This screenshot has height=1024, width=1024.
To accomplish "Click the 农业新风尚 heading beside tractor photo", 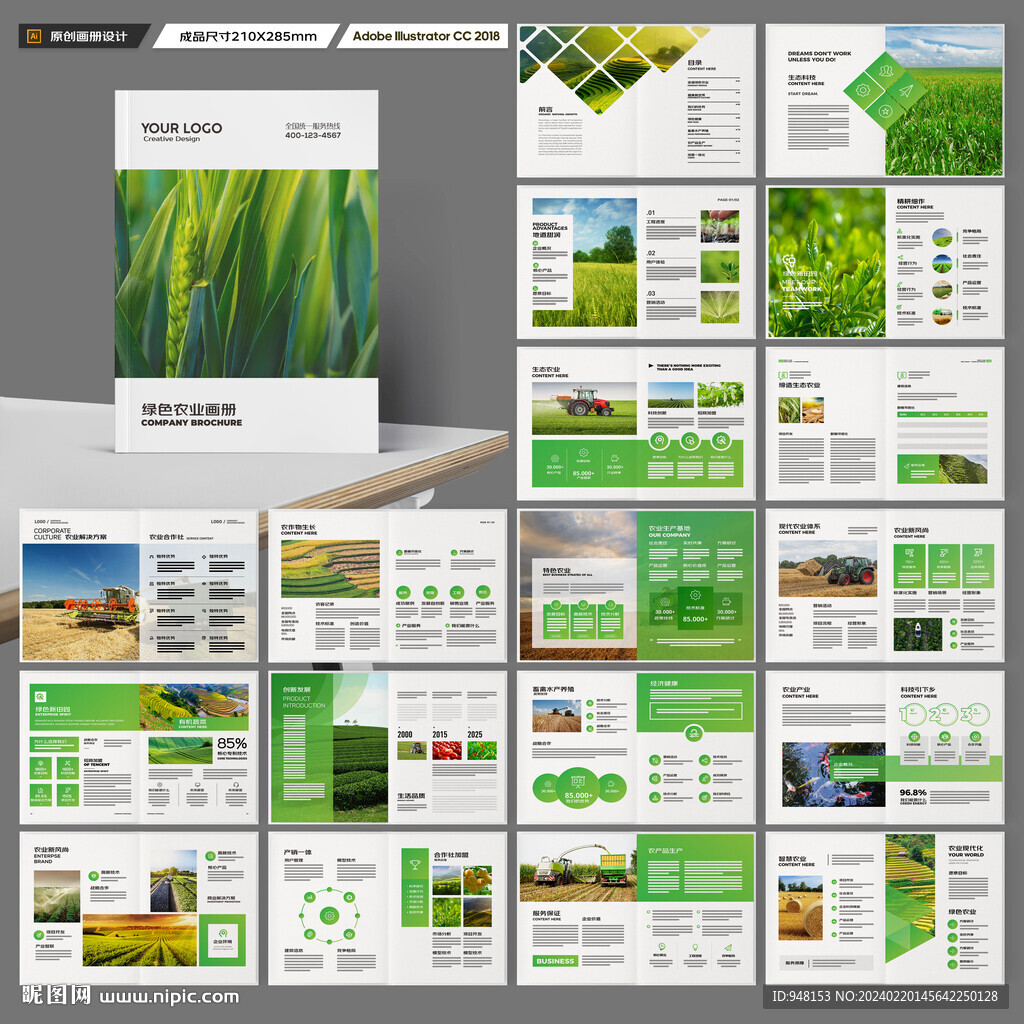I will click(x=912, y=530).
